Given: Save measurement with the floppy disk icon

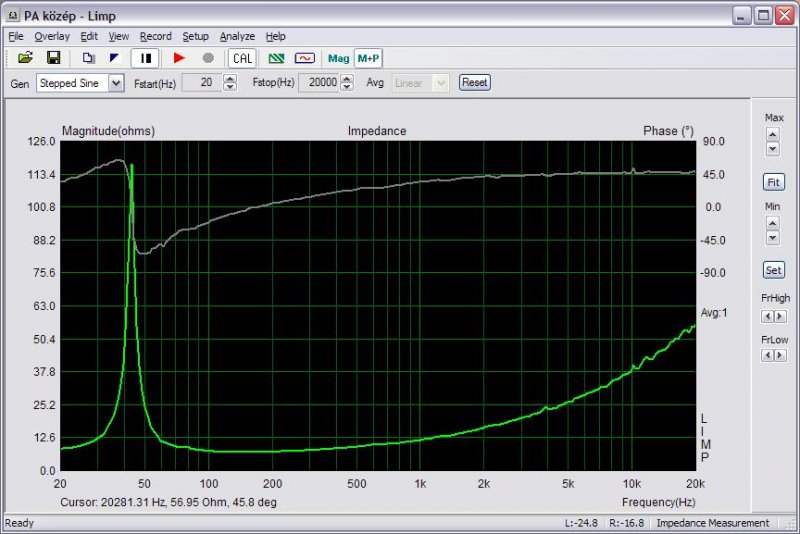Looking at the screenshot, I should coord(54,58).
